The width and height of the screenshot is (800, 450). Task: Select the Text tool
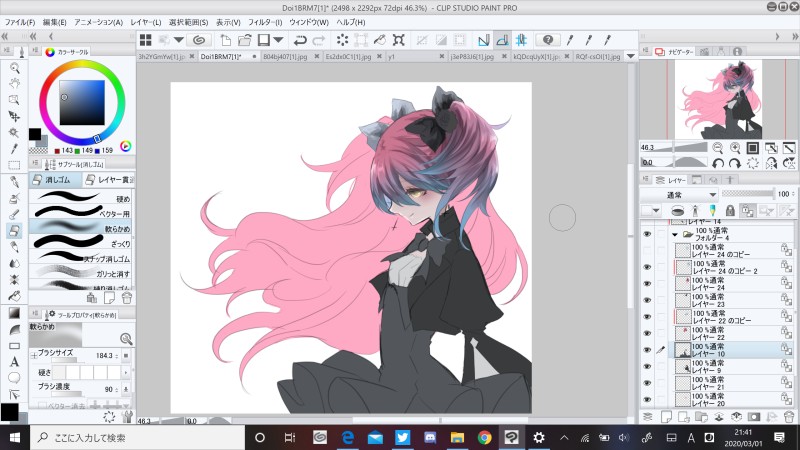tap(14, 362)
